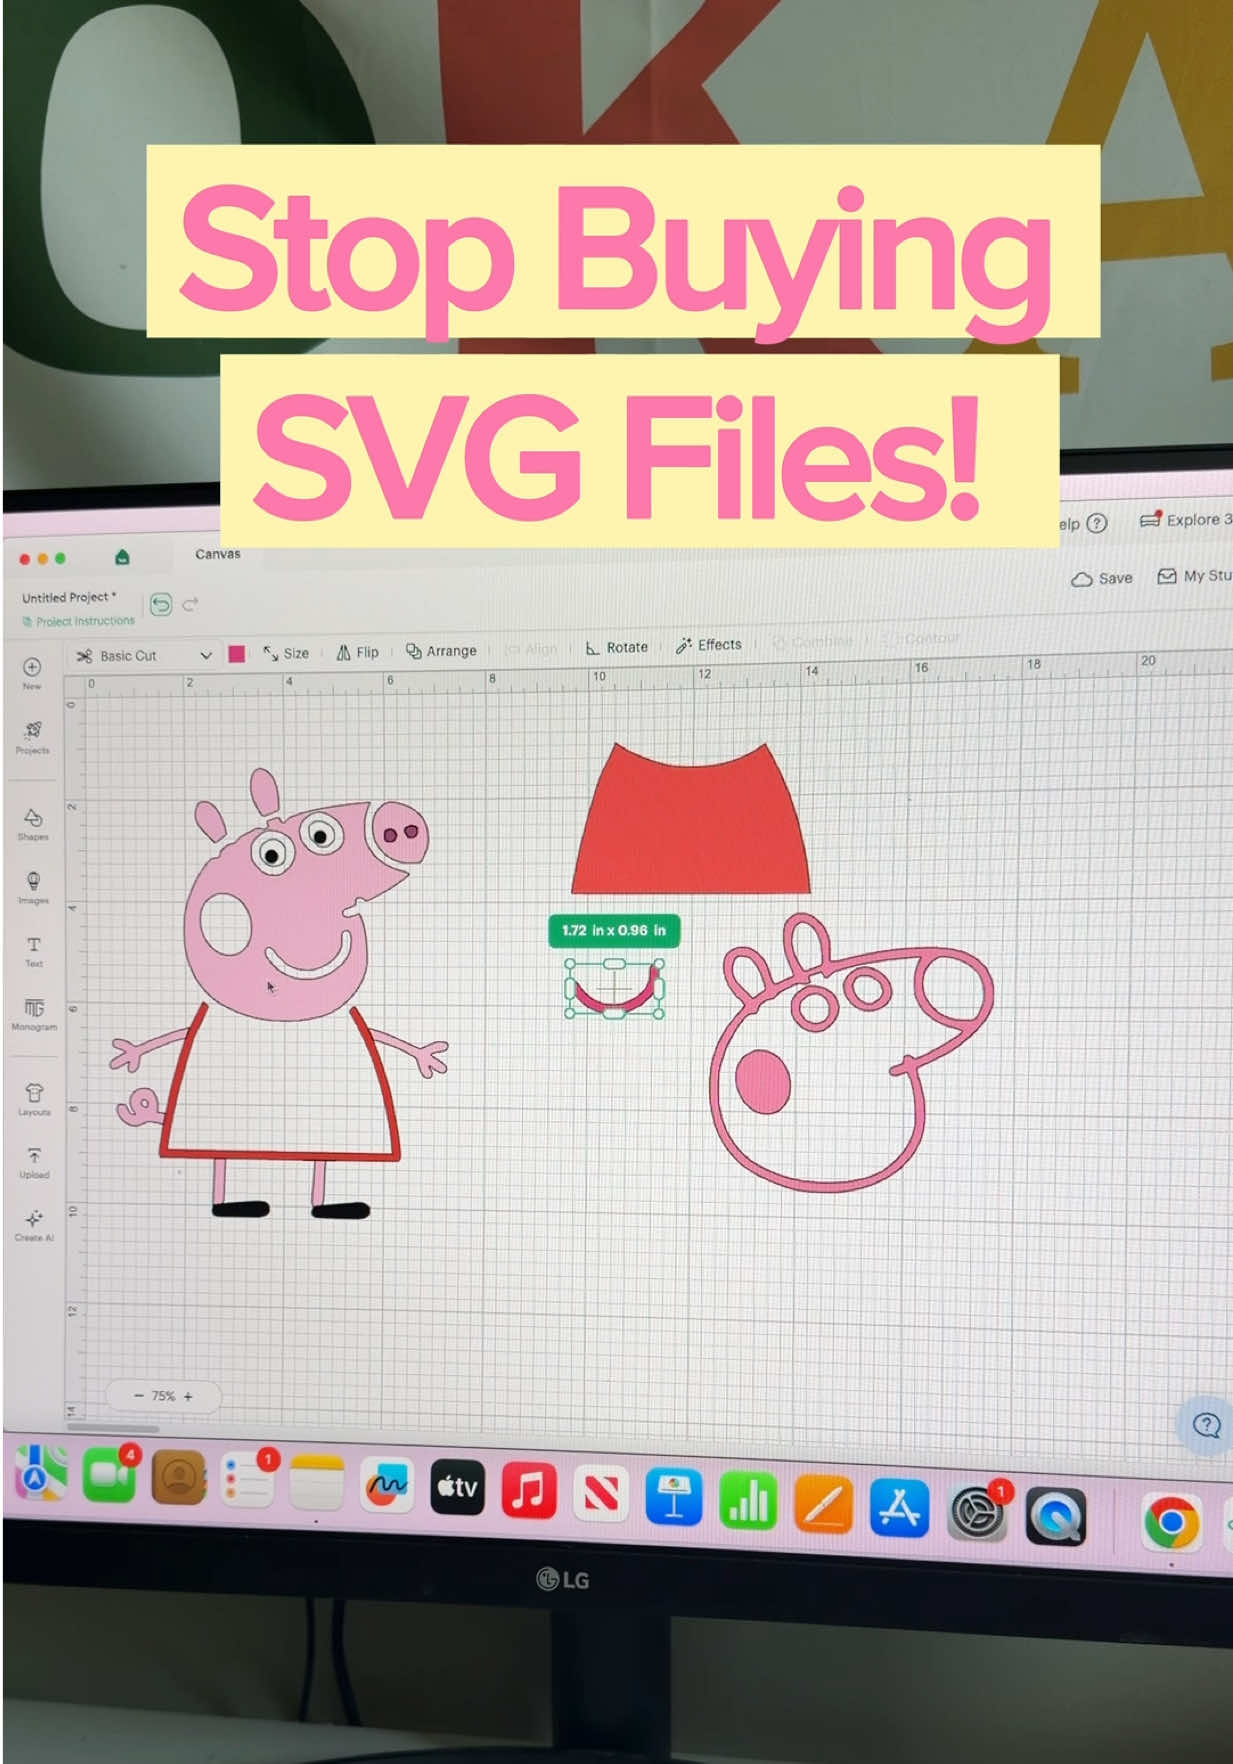This screenshot has height=1764, width=1233.
Task: Select the red dress shape on canvas
Action: point(691,818)
